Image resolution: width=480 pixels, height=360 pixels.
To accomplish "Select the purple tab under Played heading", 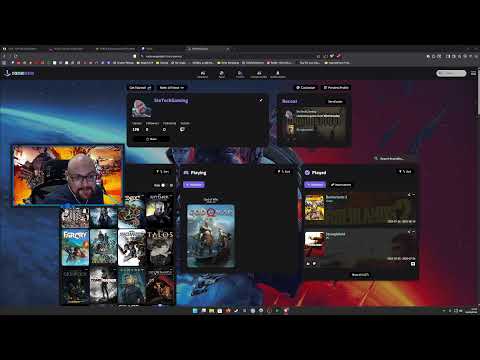I will click(315, 185).
